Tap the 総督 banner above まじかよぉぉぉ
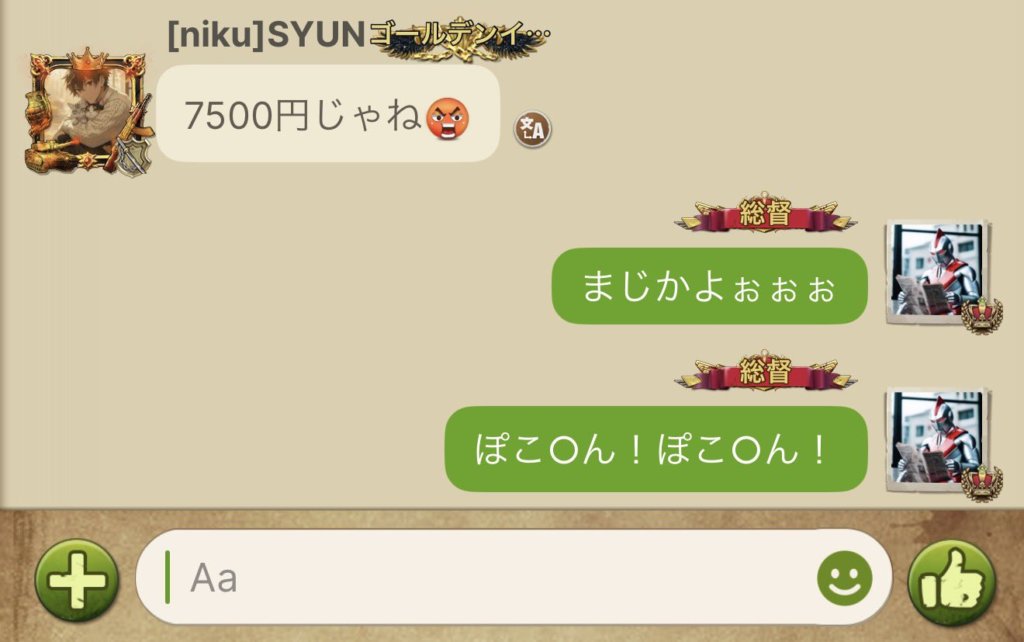Screen dimensions: 1024x642 coord(765,214)
